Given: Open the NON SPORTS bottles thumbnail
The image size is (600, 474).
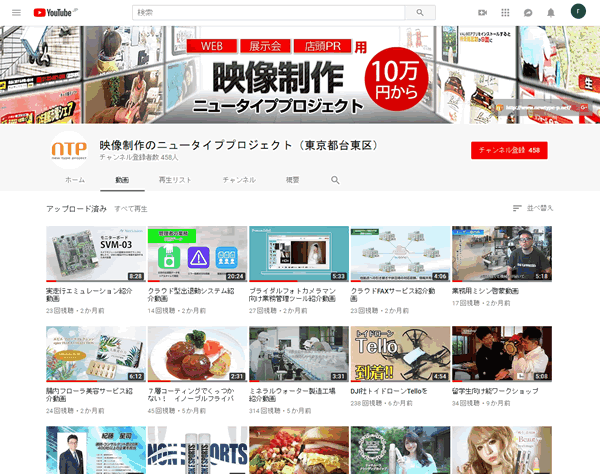Looking at the screenshot, I should 197,450.
